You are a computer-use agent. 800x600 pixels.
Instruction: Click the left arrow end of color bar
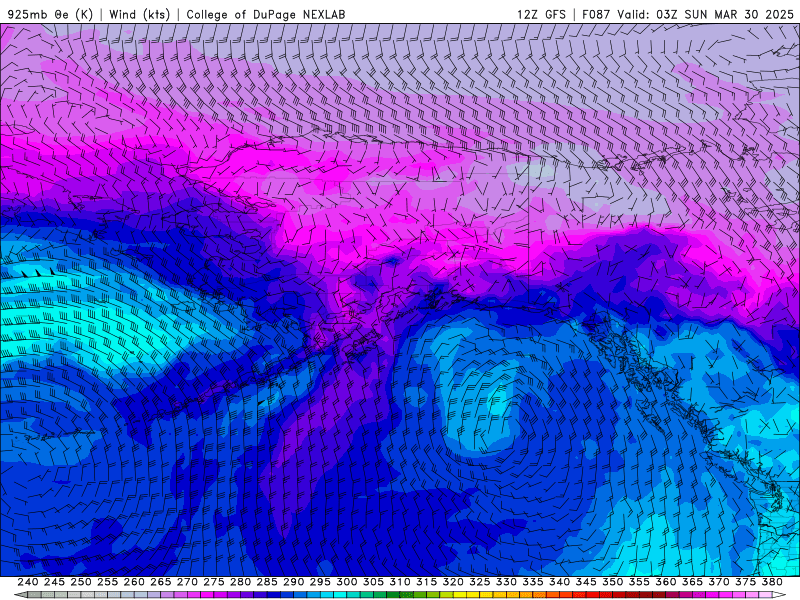click(21, 595)
